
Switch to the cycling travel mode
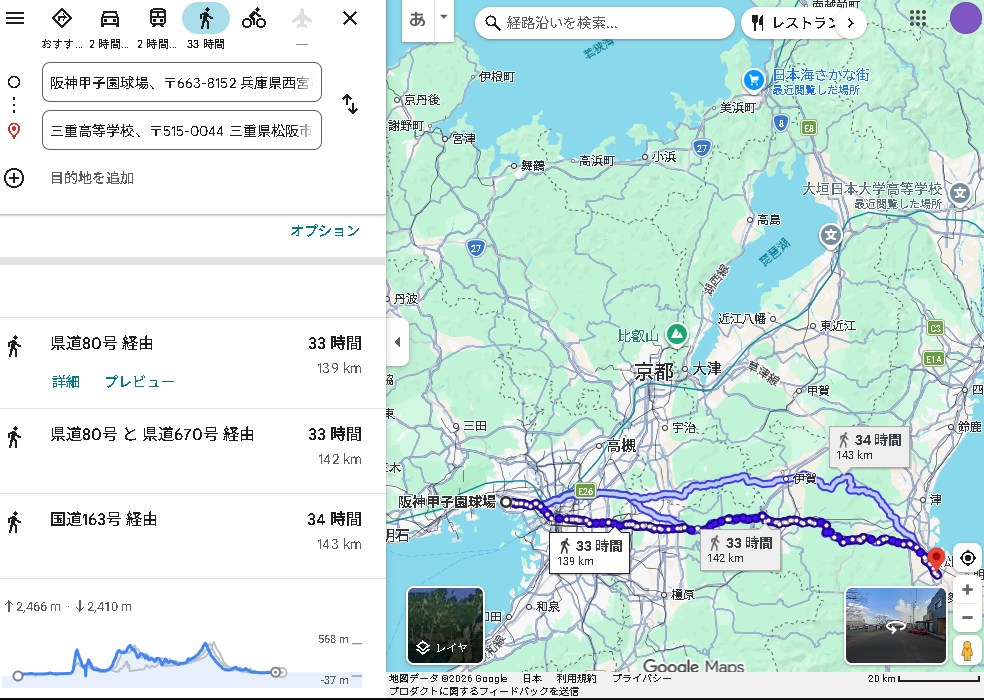[x=254, y=18]
